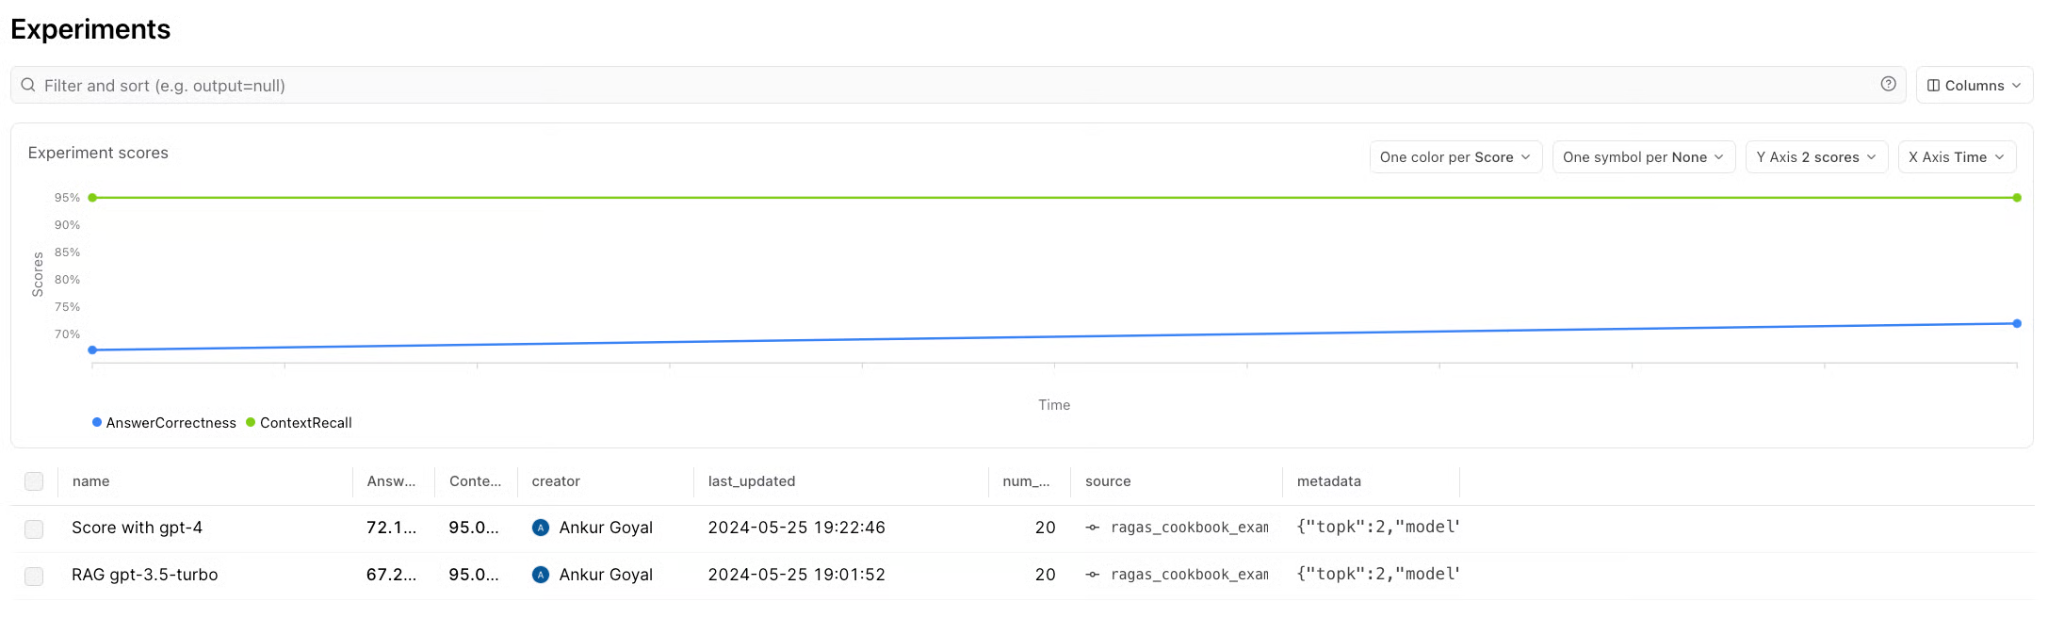Click Ankur Goyal avatar in gpt-3.5-turbo row

click(x=541, y=574)
